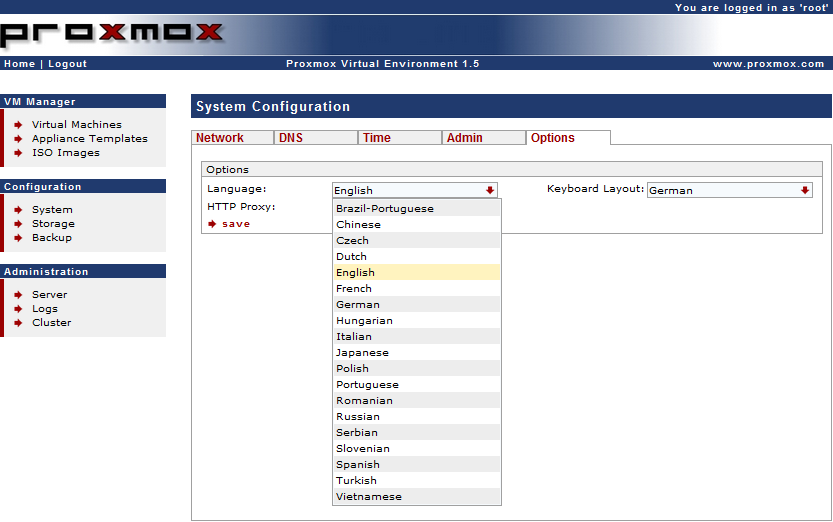Viewport: 833px width, 522px height.
Task: Choose Vietnamese language option
Action: point(417,497)
